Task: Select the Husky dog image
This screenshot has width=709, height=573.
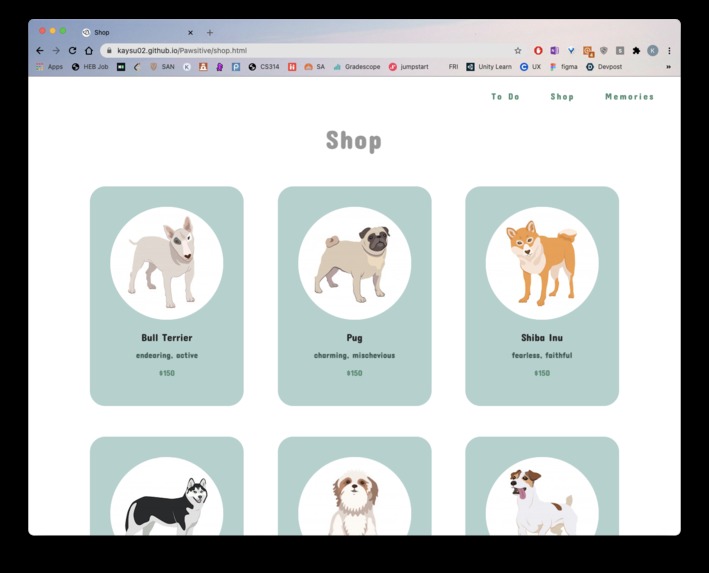Action: (166, 497)
